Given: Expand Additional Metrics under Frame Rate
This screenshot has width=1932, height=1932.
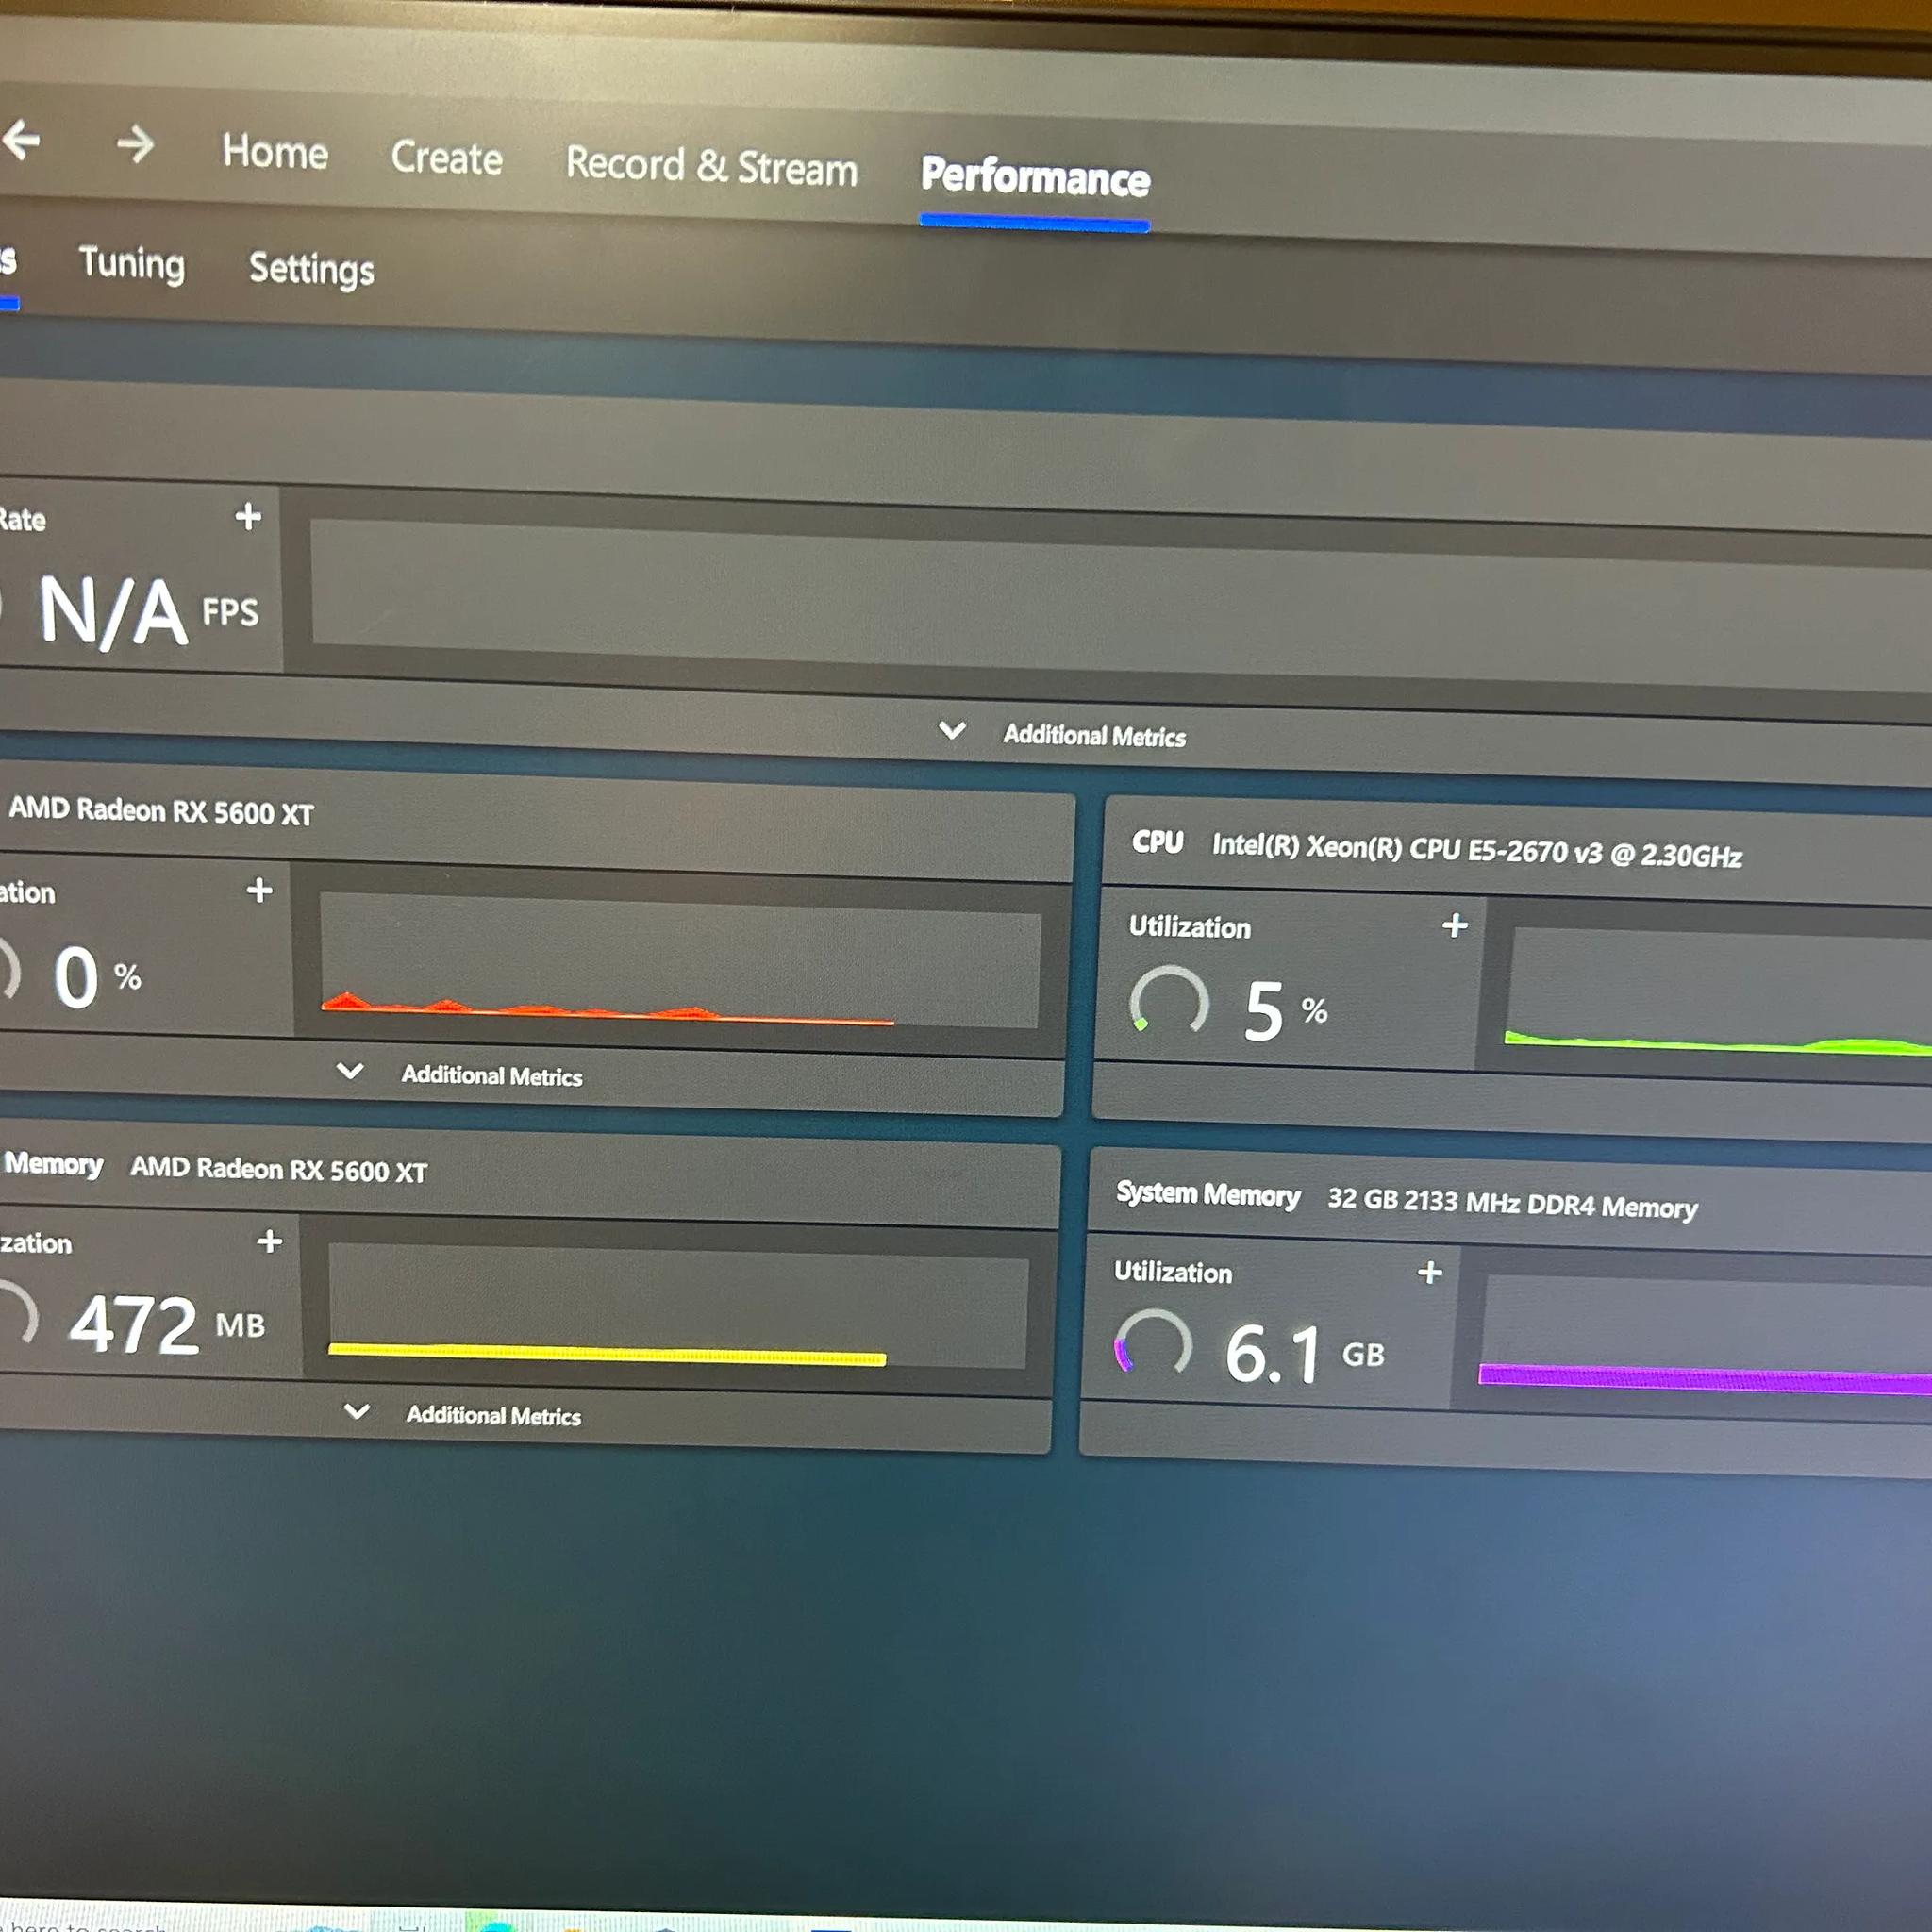Looking at the screenshot, I should tap(1063, 734).
